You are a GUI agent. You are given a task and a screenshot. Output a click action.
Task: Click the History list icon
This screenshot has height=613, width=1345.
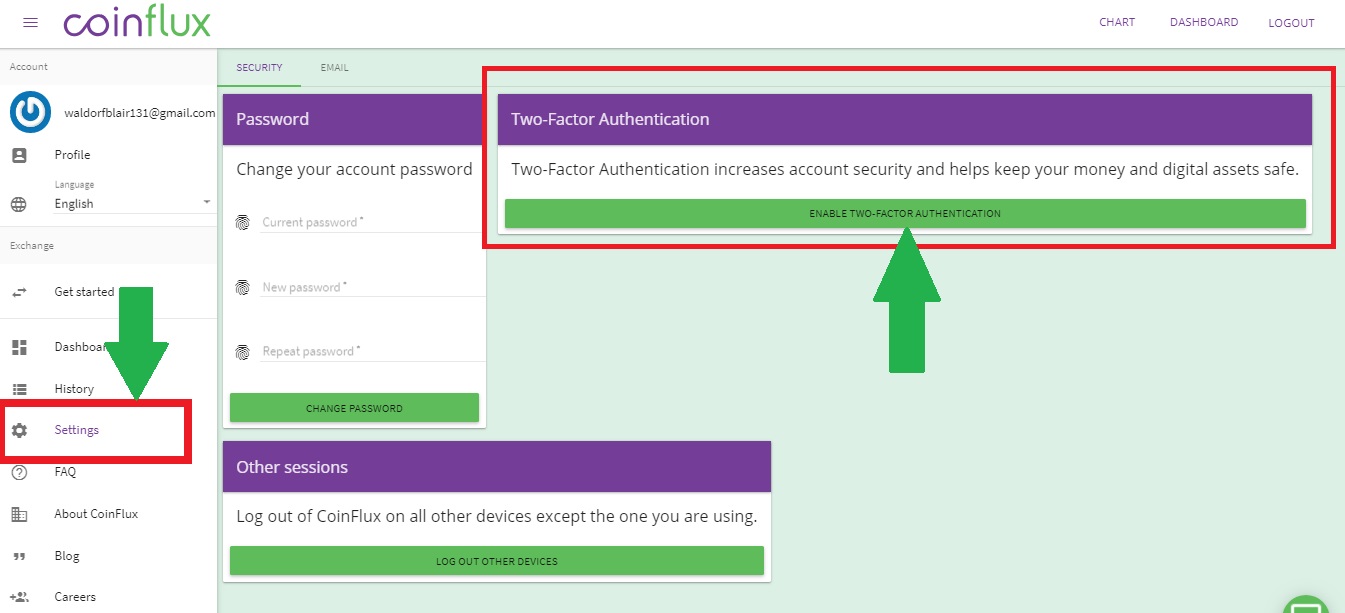(x=19, y=389)
